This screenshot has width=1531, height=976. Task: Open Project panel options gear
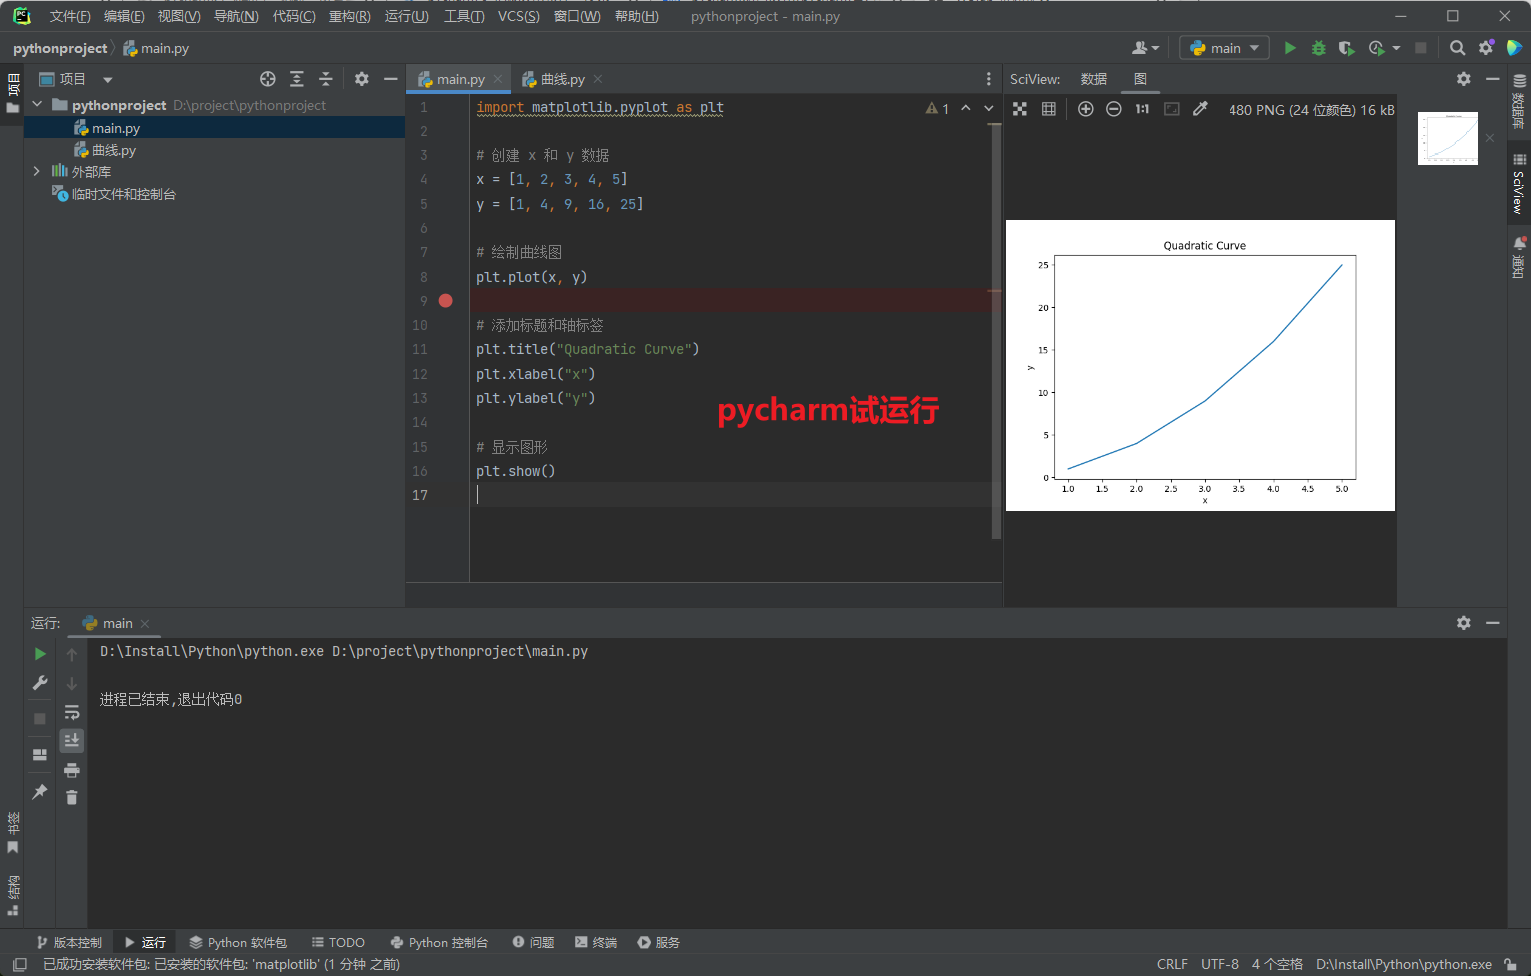coord(362,79)
